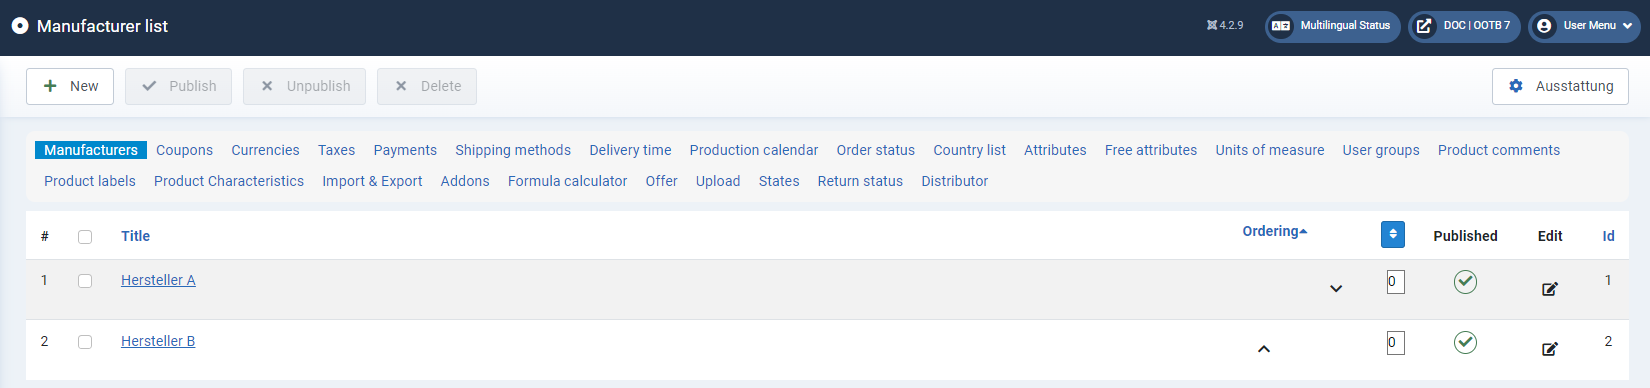The width and height of the screenshot is (1650, 388).
Task: Click the blue save ordering icon
Action: click(x=1393, y=234)
